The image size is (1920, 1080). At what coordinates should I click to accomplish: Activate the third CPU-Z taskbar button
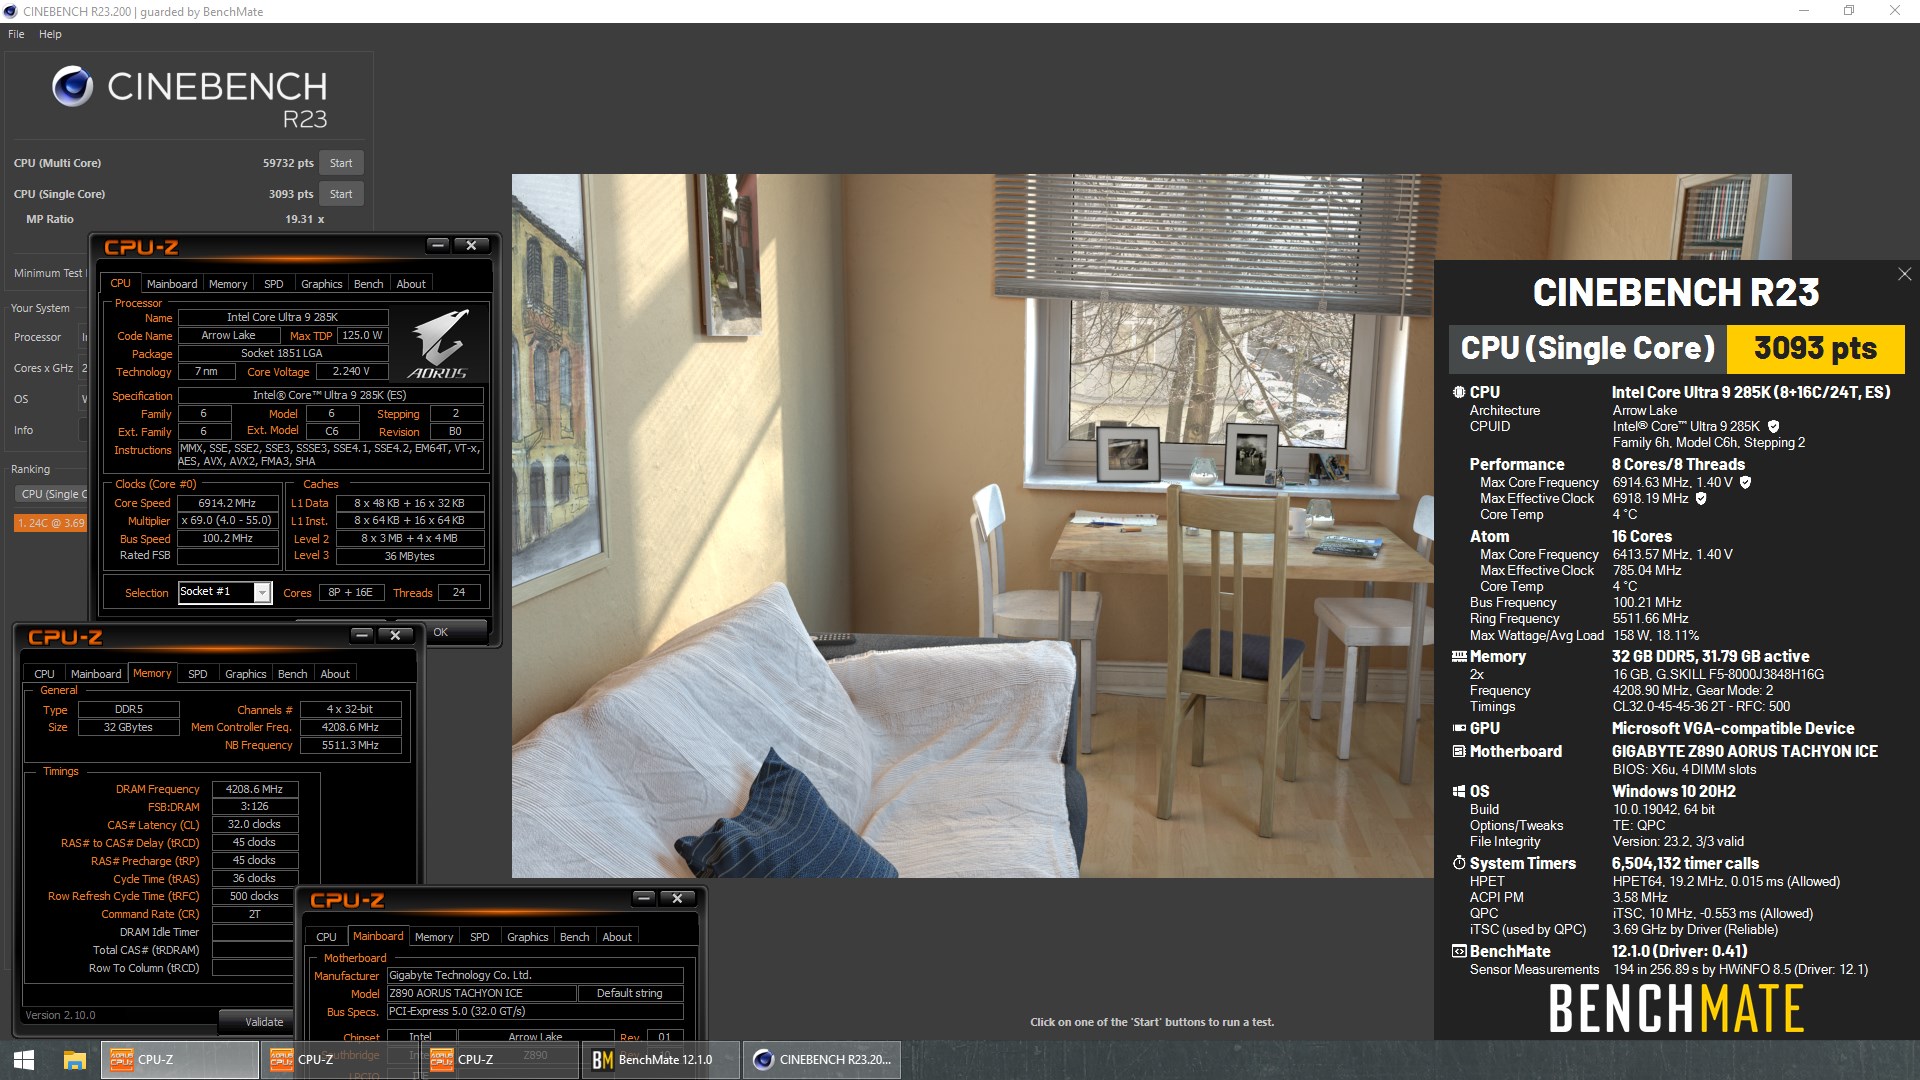coord(500,1060)
